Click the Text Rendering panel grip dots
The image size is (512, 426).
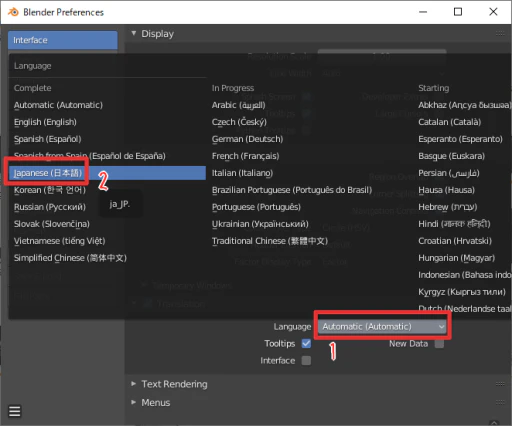pos(500,384)
